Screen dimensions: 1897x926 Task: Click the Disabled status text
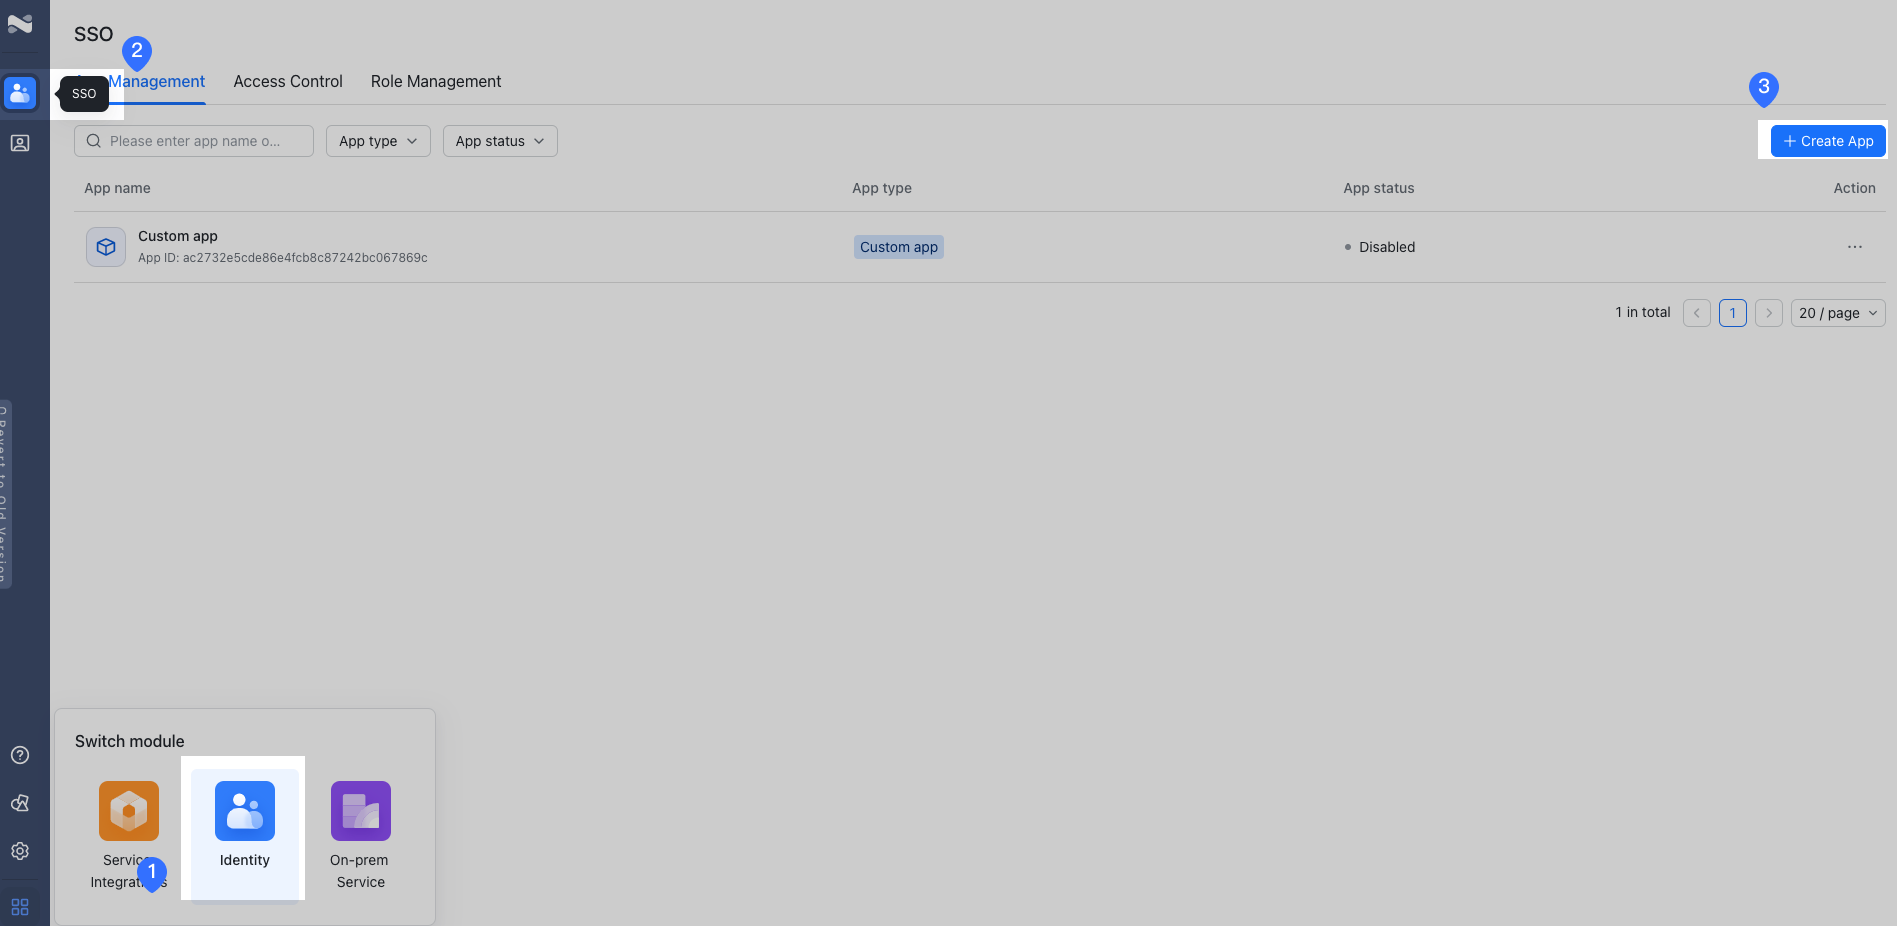tap(1387, 247)
